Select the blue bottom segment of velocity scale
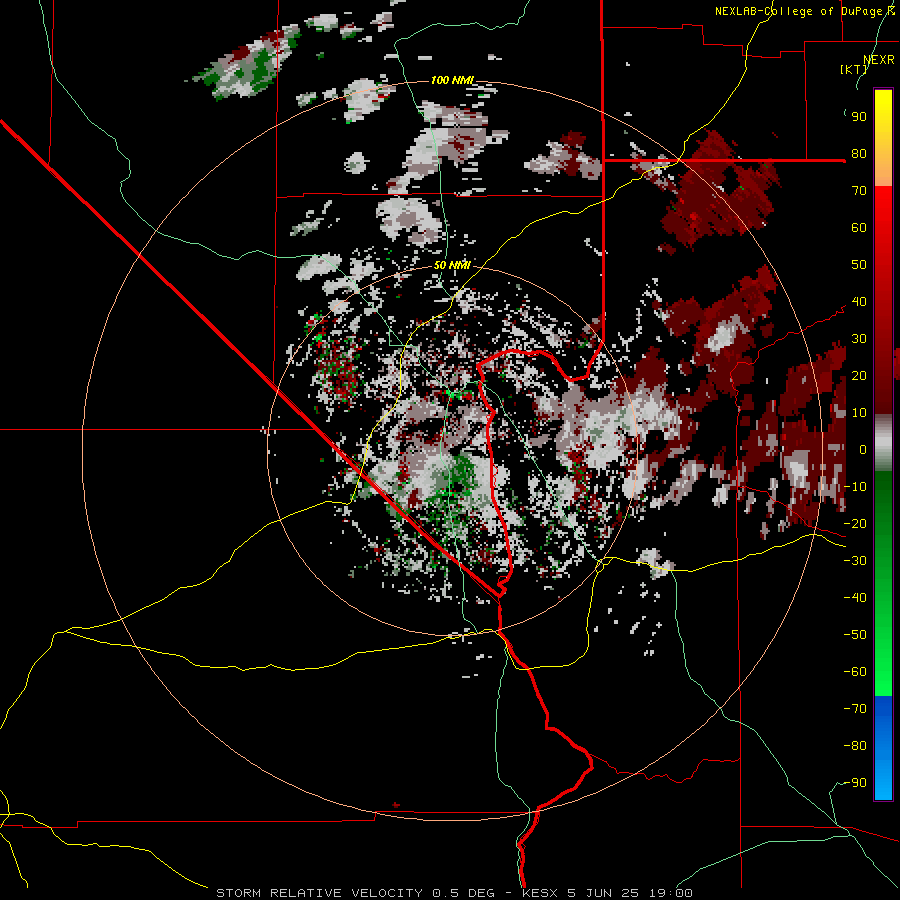 [x=883, y=748]
